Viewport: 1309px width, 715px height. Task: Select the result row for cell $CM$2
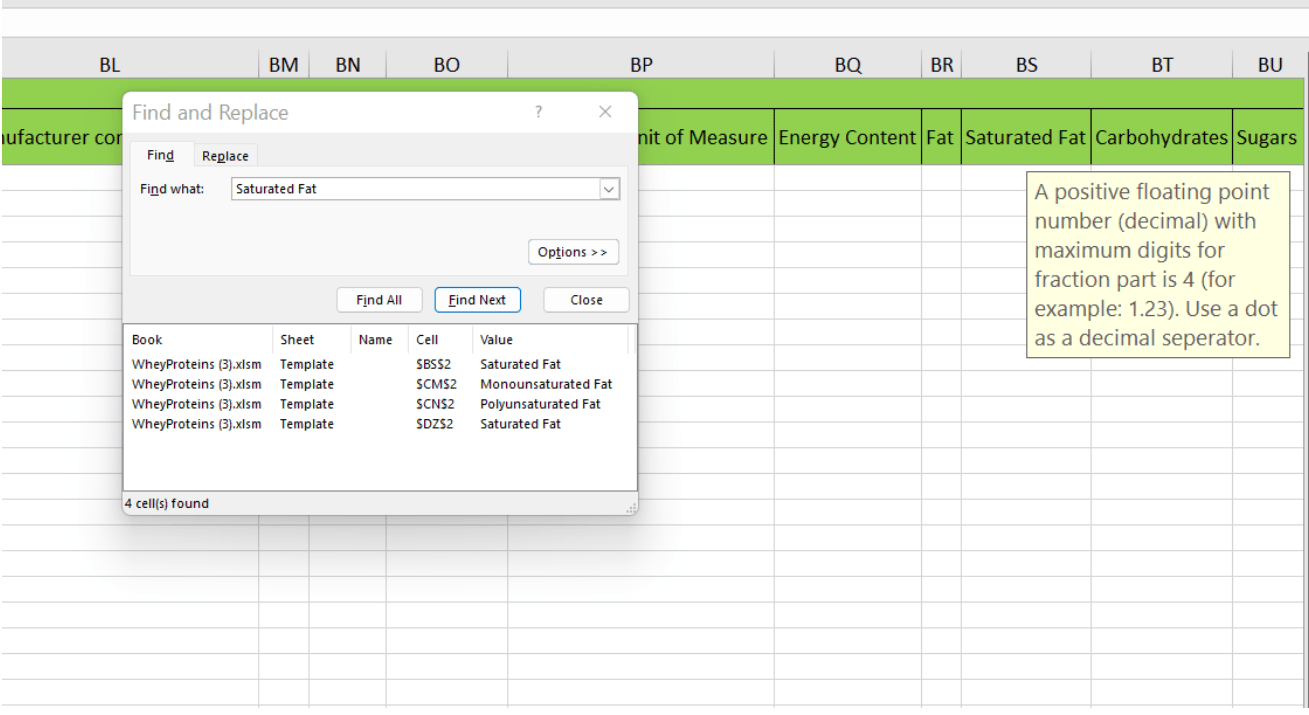379,384
